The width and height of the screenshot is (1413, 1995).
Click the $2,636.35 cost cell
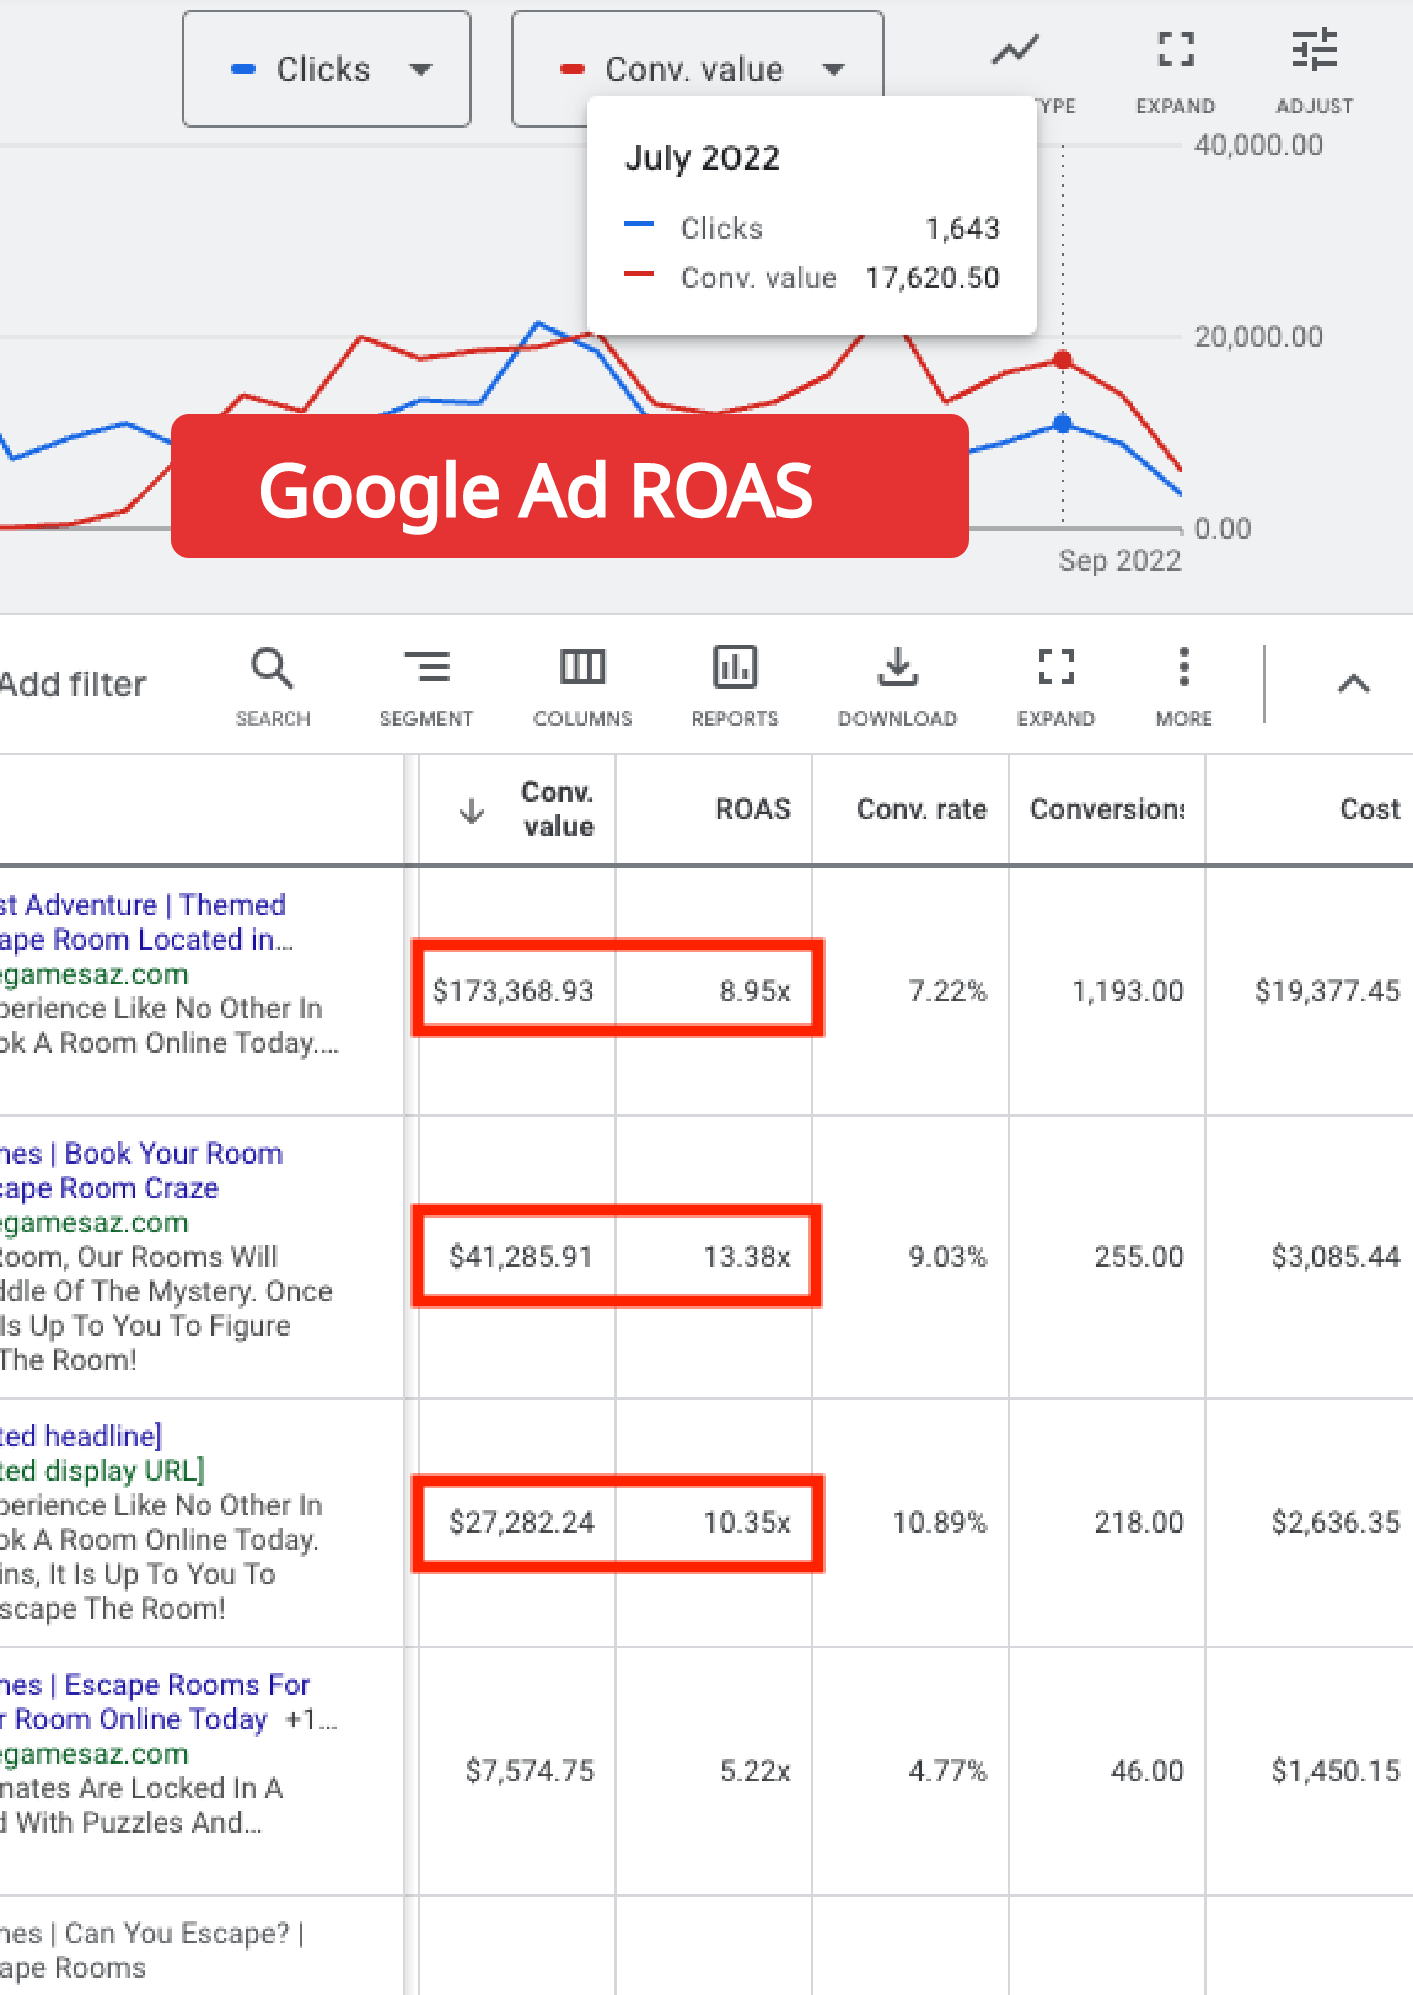coord(1336,1522)
